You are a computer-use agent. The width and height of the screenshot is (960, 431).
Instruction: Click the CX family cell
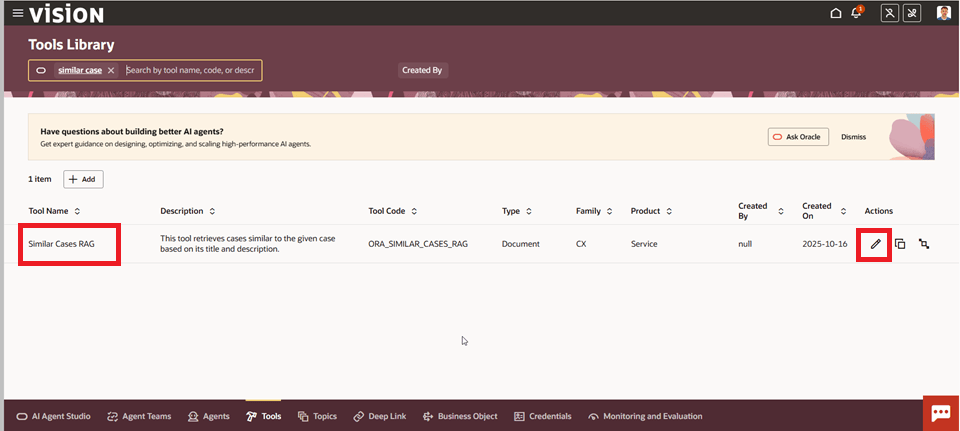click(x=582, y=244)
